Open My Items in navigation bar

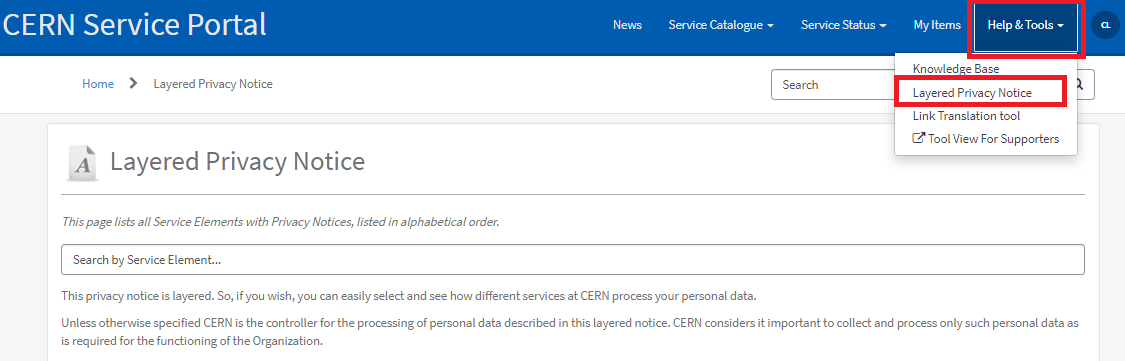pos(937,25)
